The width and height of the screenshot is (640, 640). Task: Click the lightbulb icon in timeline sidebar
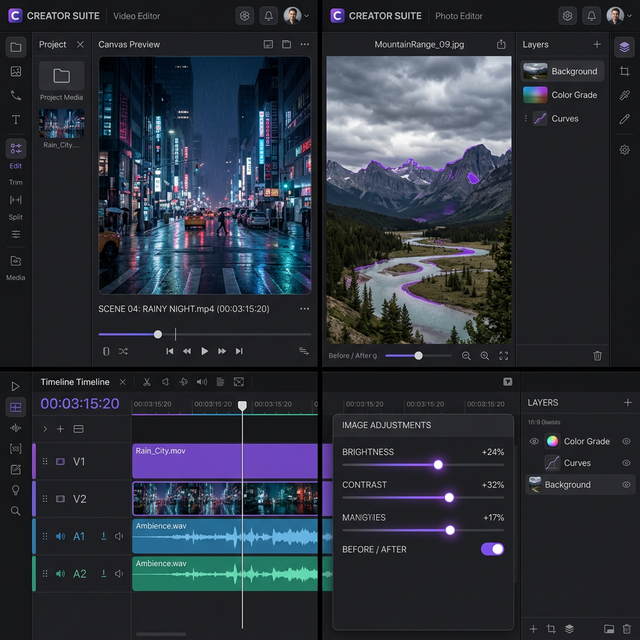(x=16, y=490)
